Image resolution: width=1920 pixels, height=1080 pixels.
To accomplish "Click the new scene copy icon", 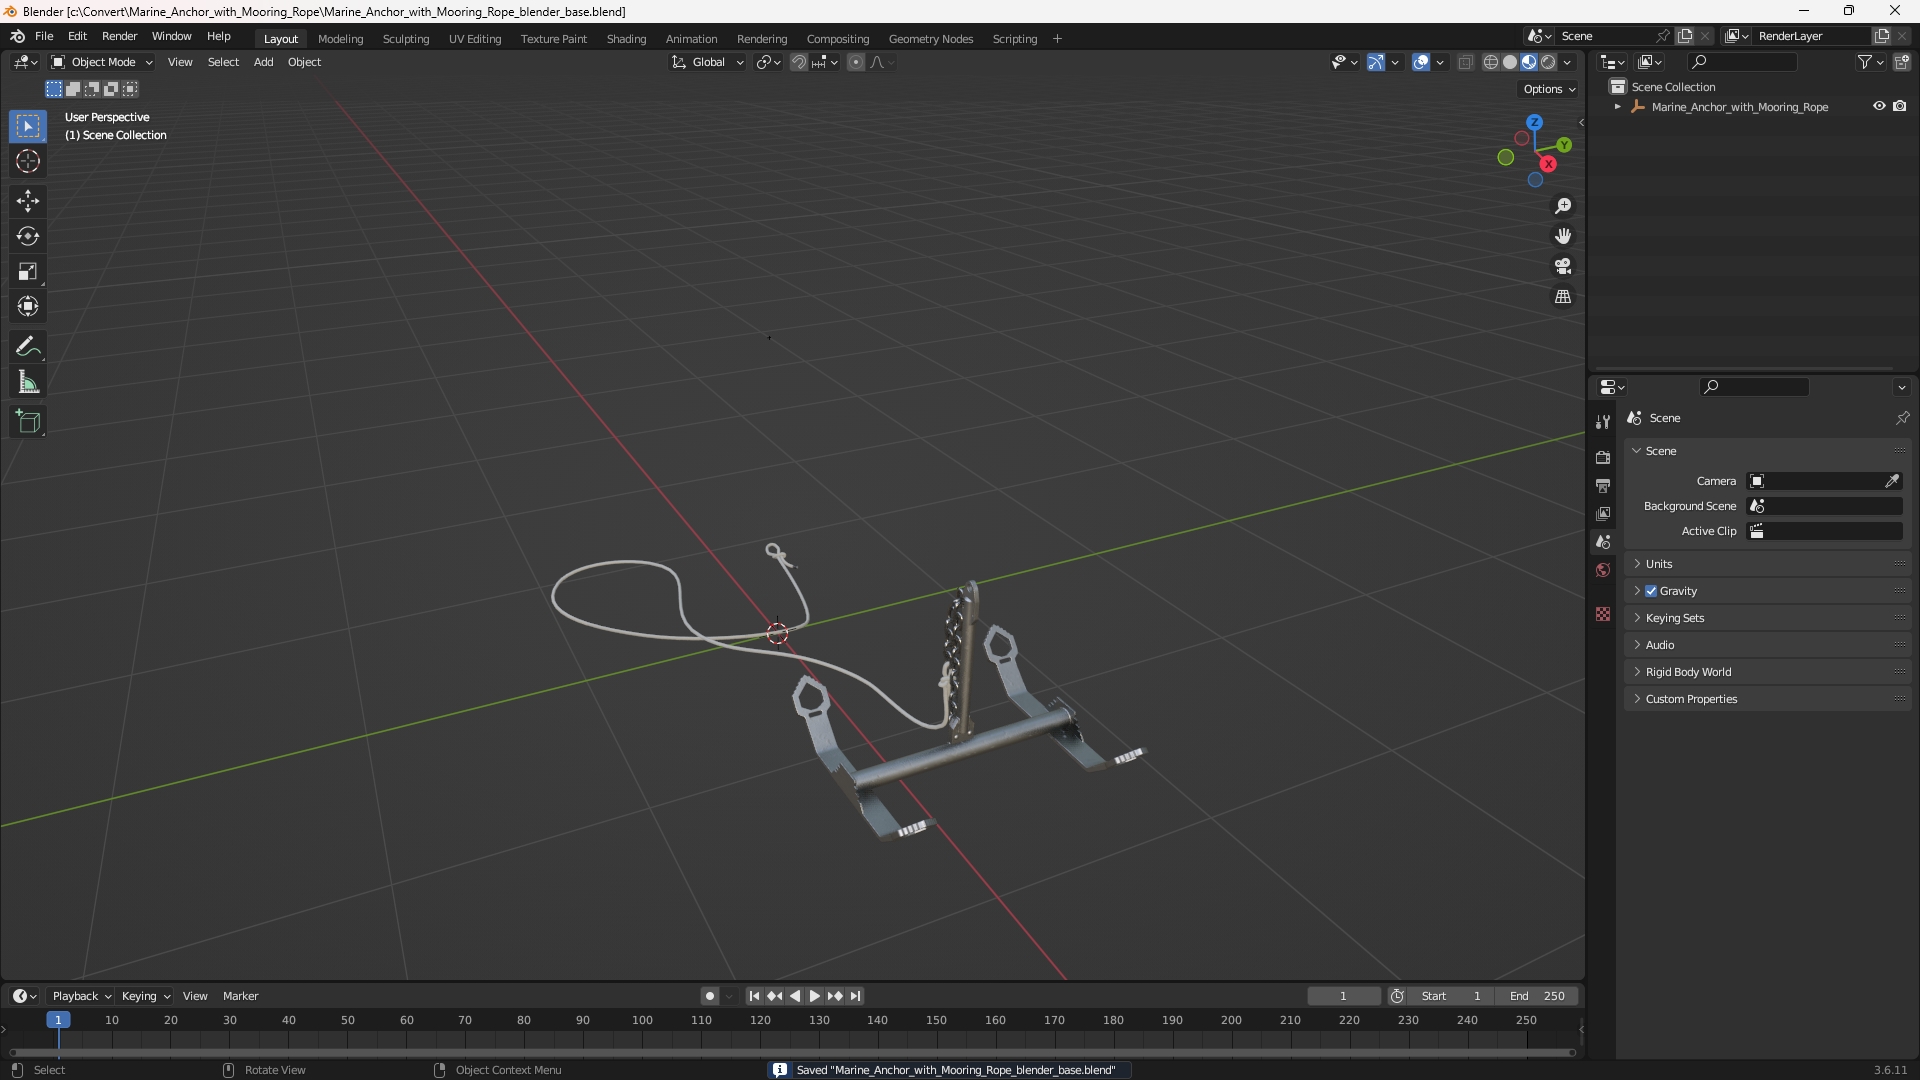I will coord(1685,36).
